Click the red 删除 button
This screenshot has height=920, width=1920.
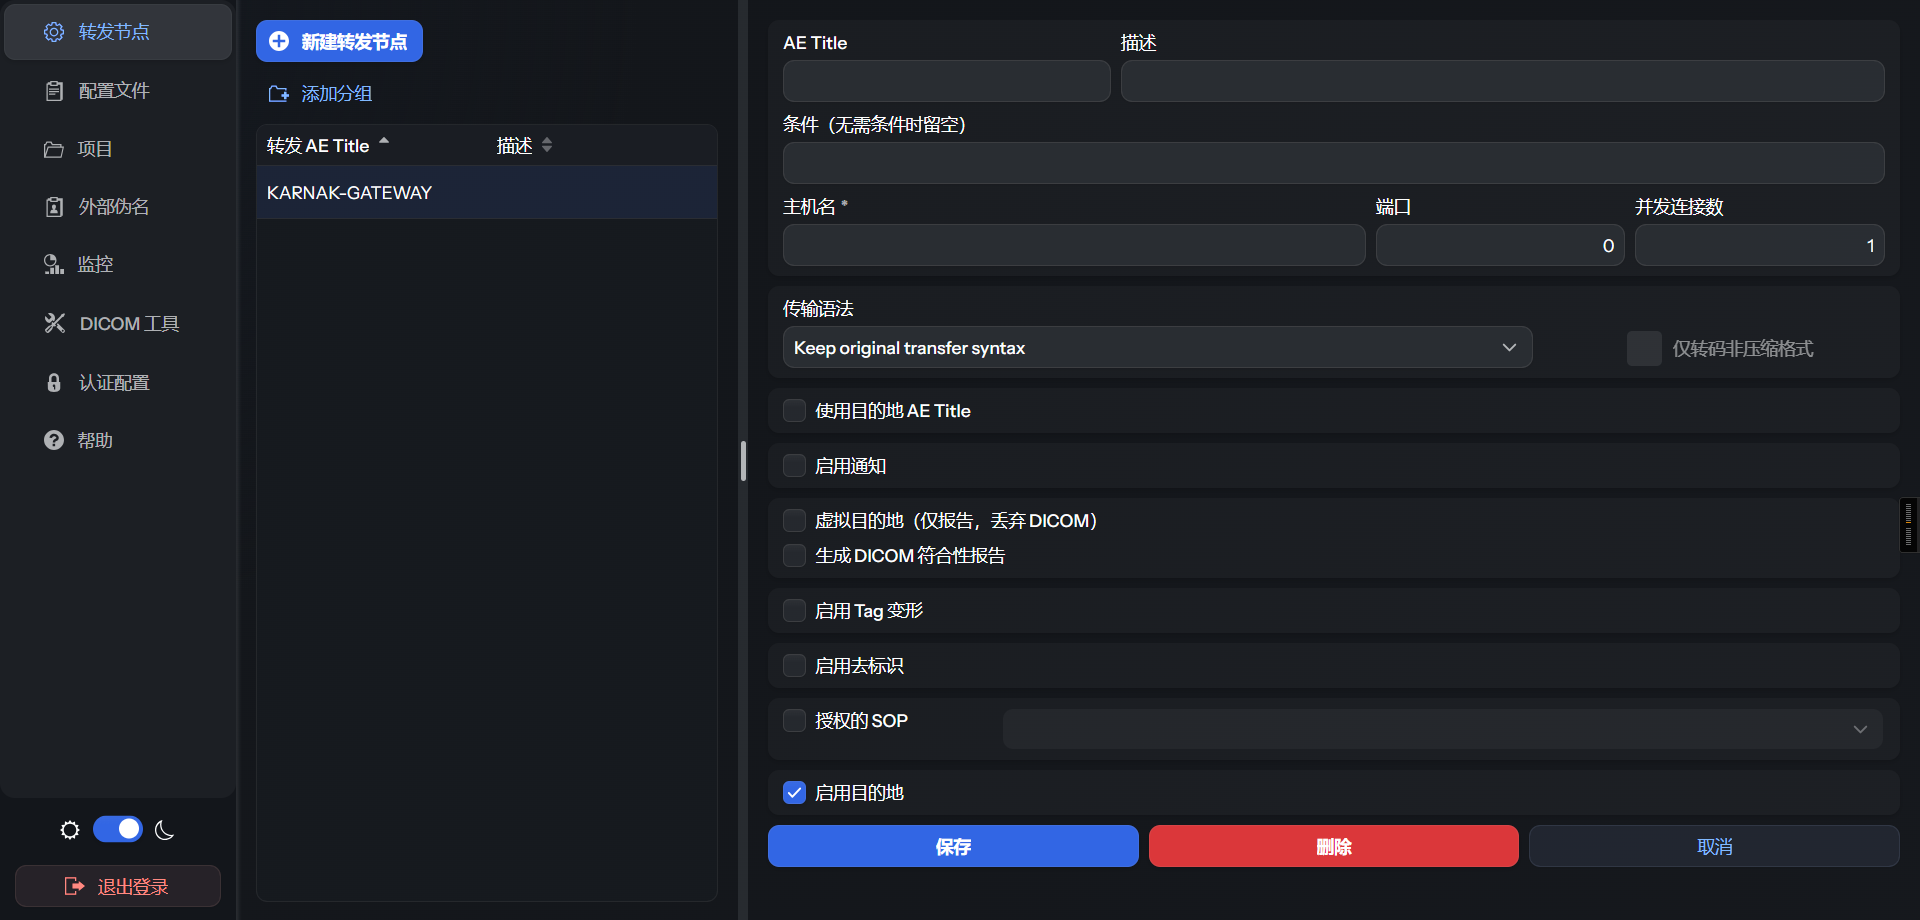[x=1334, y=846]
